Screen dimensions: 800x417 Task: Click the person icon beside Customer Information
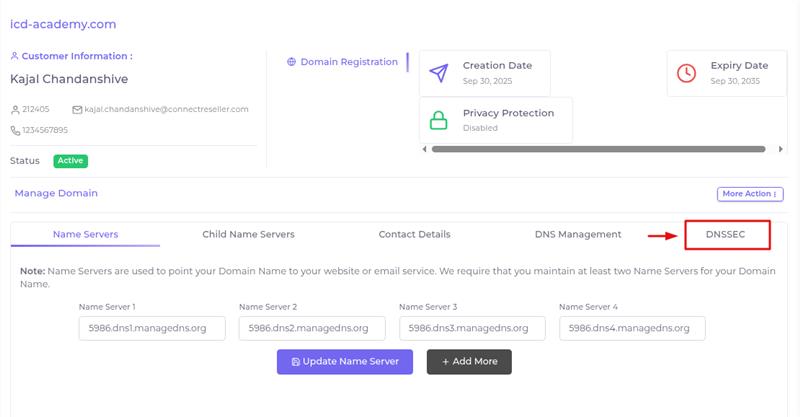(15, 57)
